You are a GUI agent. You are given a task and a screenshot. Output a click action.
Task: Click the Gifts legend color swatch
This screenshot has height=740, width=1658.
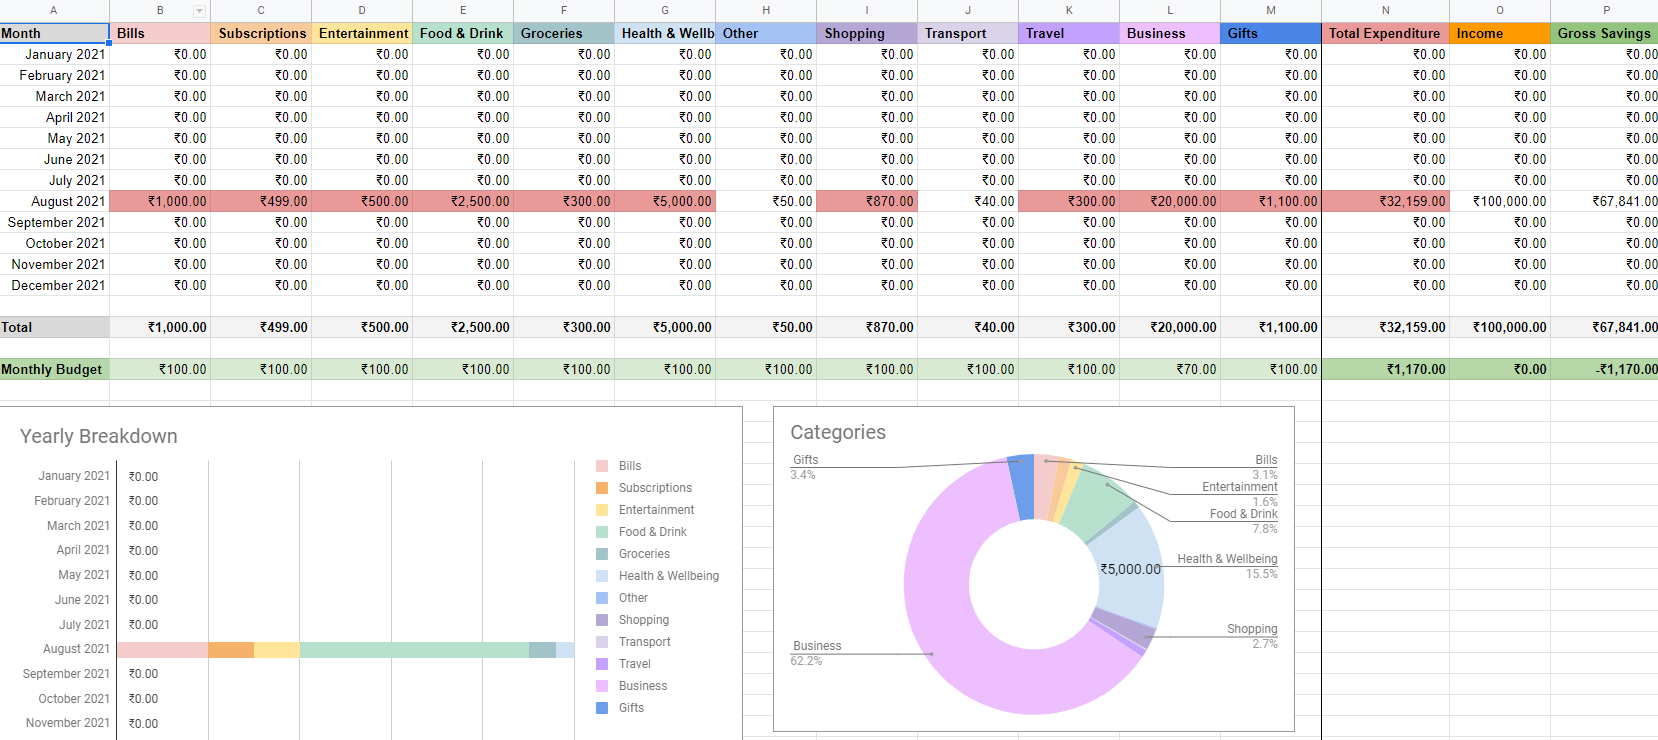(x=602, y=708)
